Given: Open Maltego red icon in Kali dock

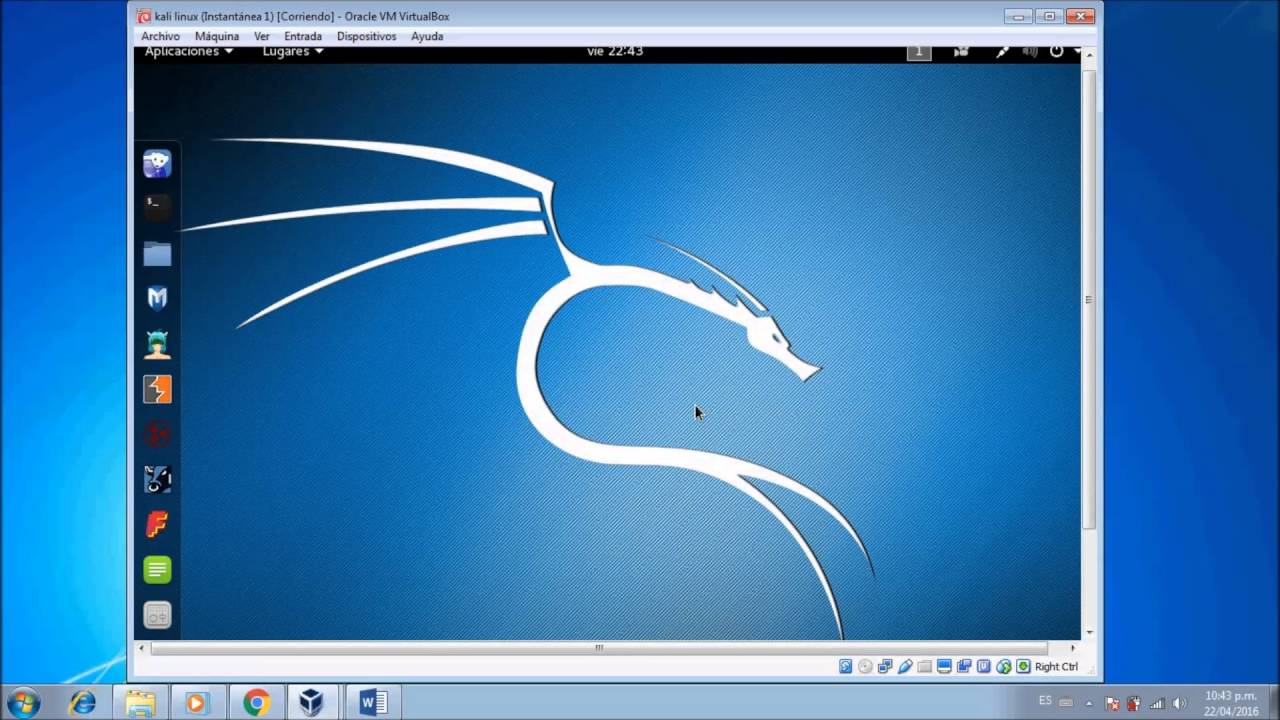Looking at the screenshot, I should (157, 434).
